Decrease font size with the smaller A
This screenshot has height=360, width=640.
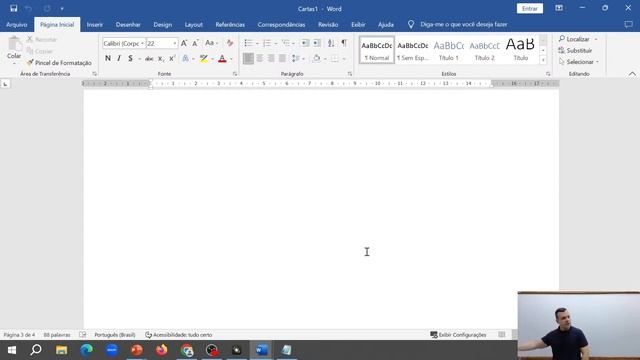196,43
